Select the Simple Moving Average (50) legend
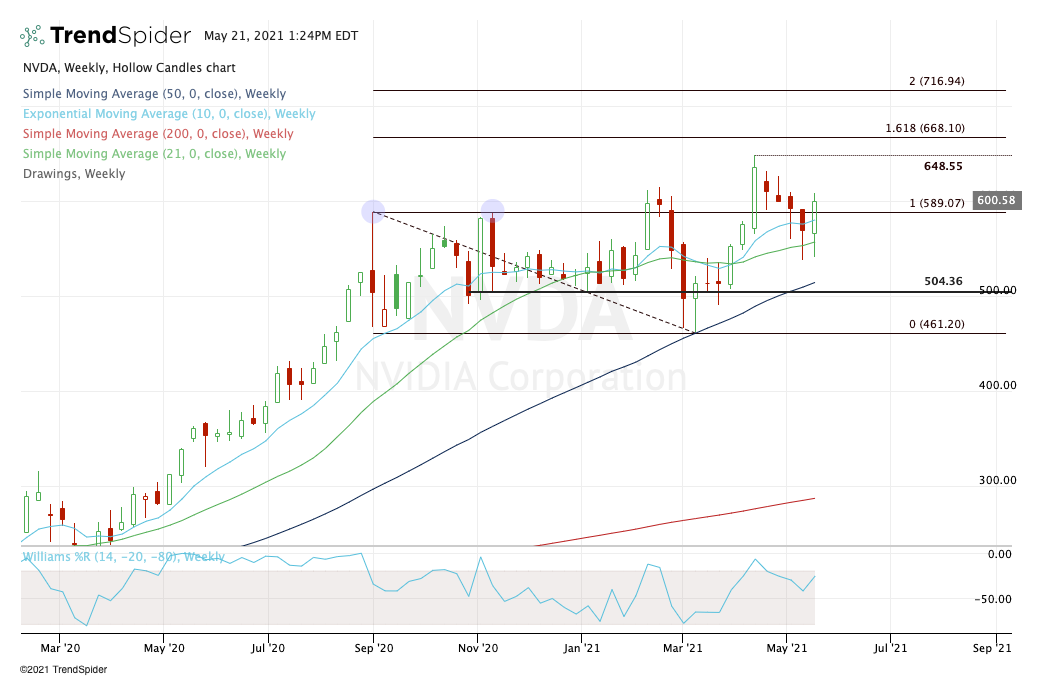1042x679 pixels. tap(154, 94)
